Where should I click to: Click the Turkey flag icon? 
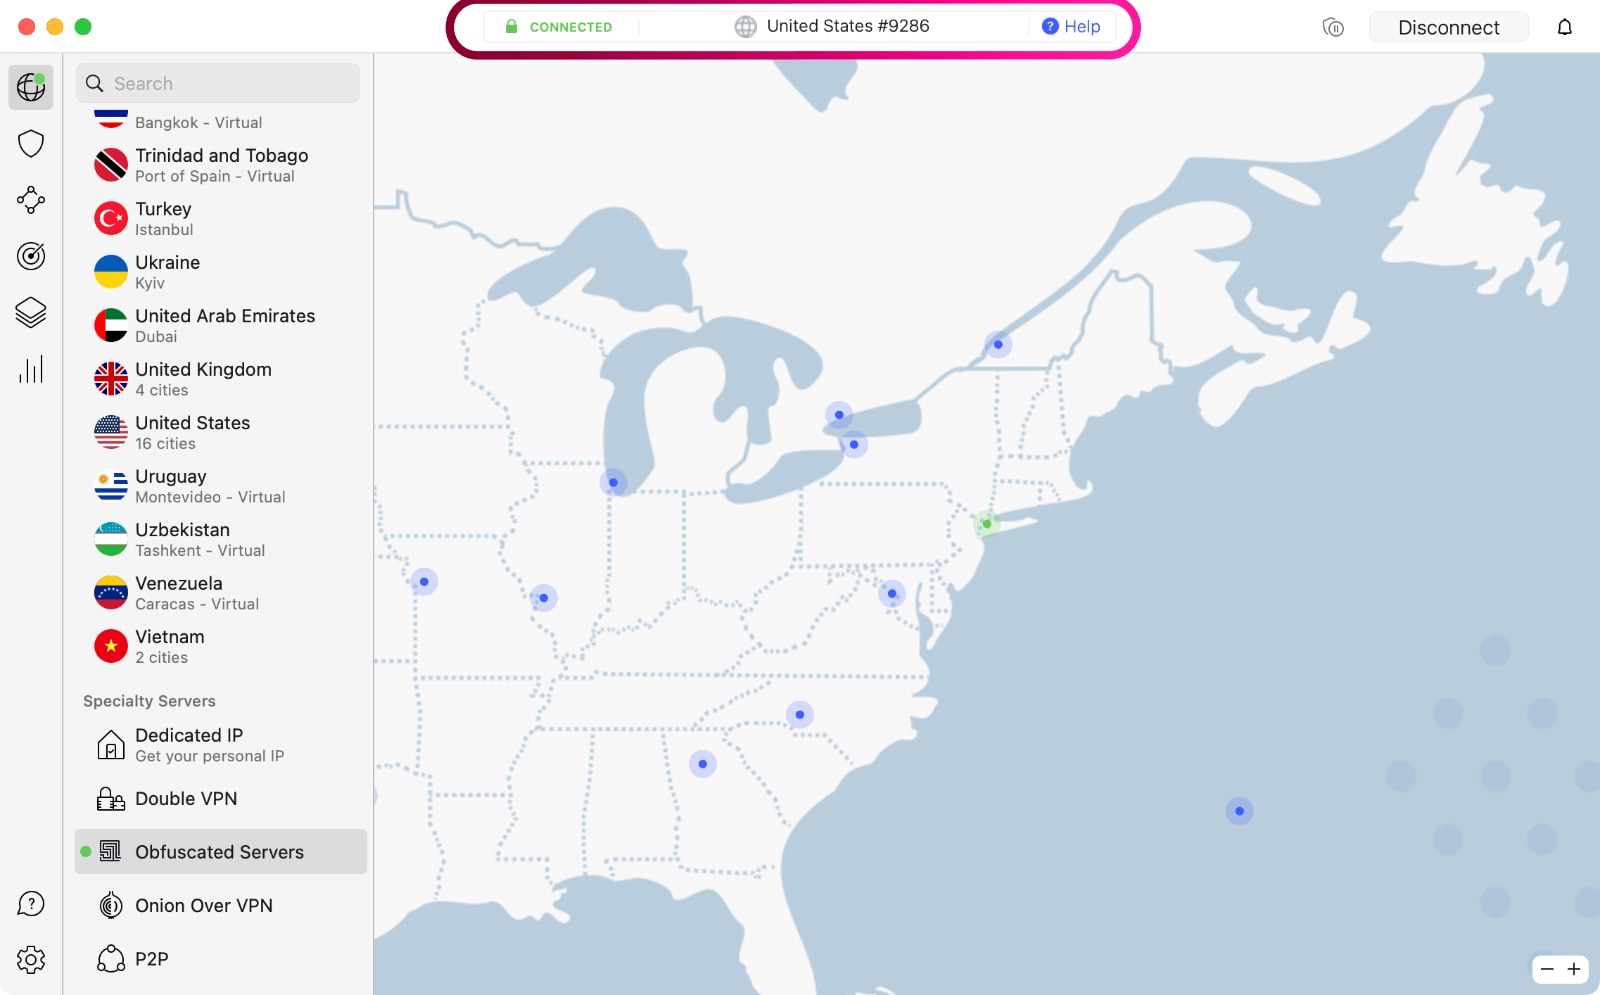pos(111,218)
